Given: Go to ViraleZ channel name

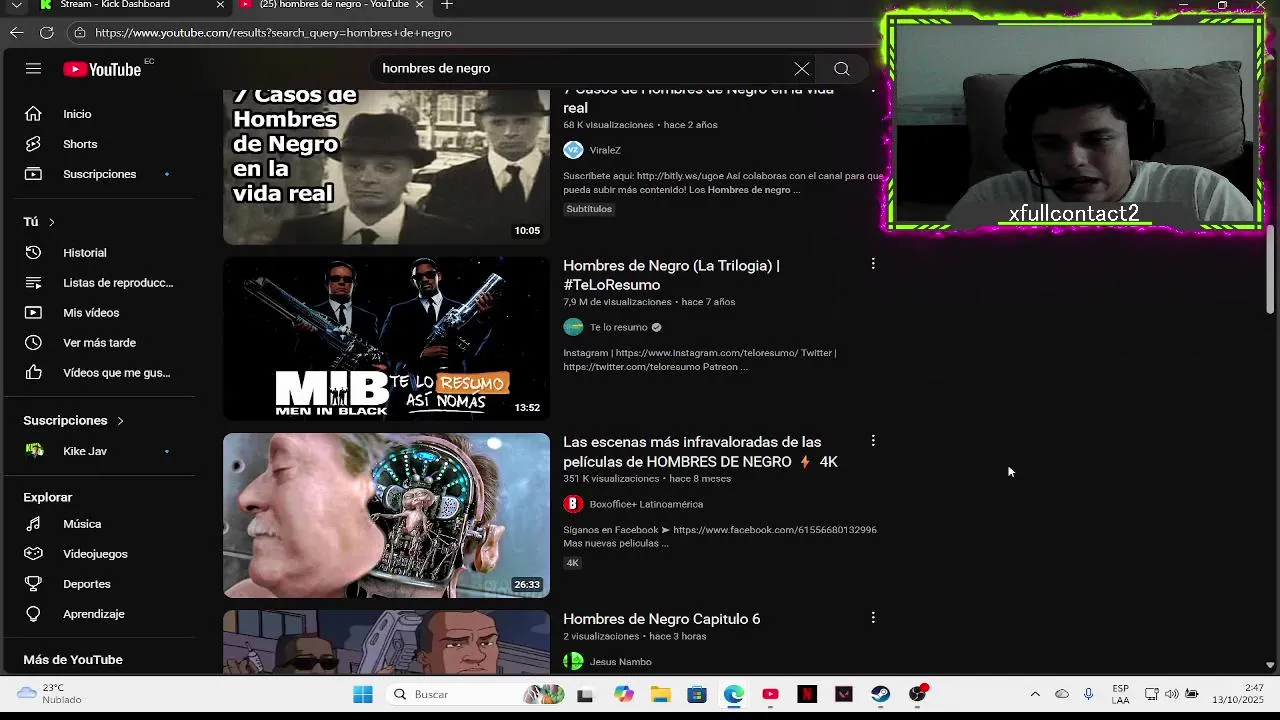Looking at the screenshot, I should coord(605,150).
